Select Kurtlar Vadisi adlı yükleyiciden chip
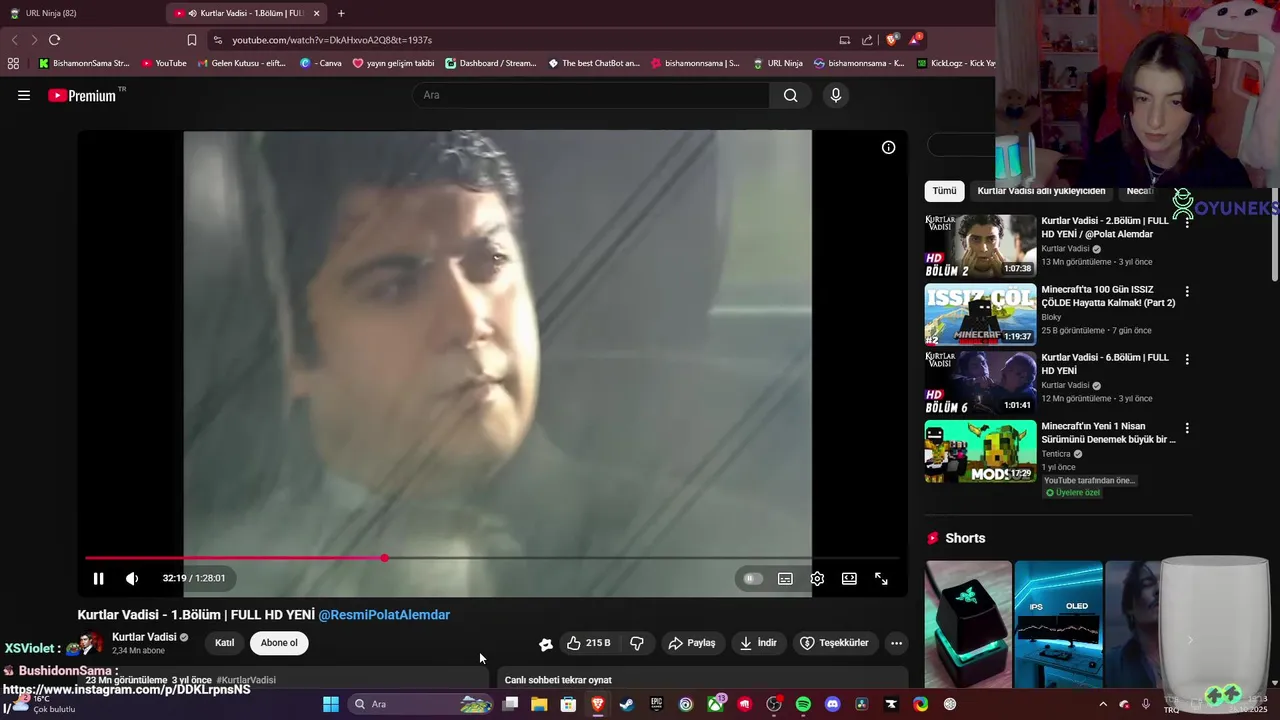Screen dimensions: 1280x720 [x=1041, y=191]
